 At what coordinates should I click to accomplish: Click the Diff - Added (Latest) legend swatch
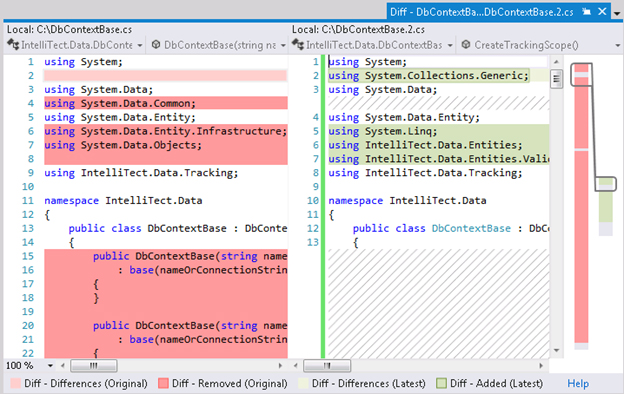(x=441, y=383)
